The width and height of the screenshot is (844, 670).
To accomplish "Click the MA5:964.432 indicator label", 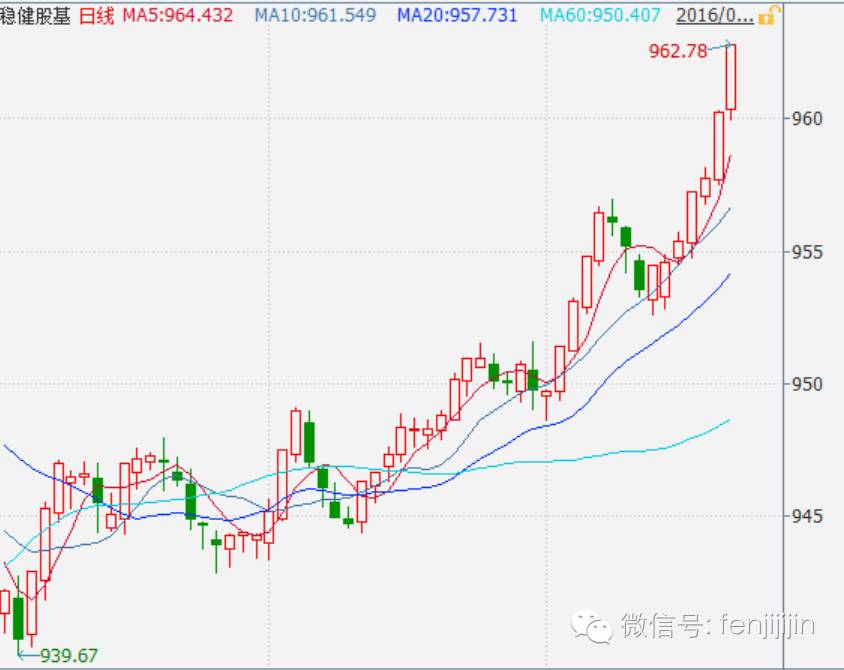I will (178, 15).
